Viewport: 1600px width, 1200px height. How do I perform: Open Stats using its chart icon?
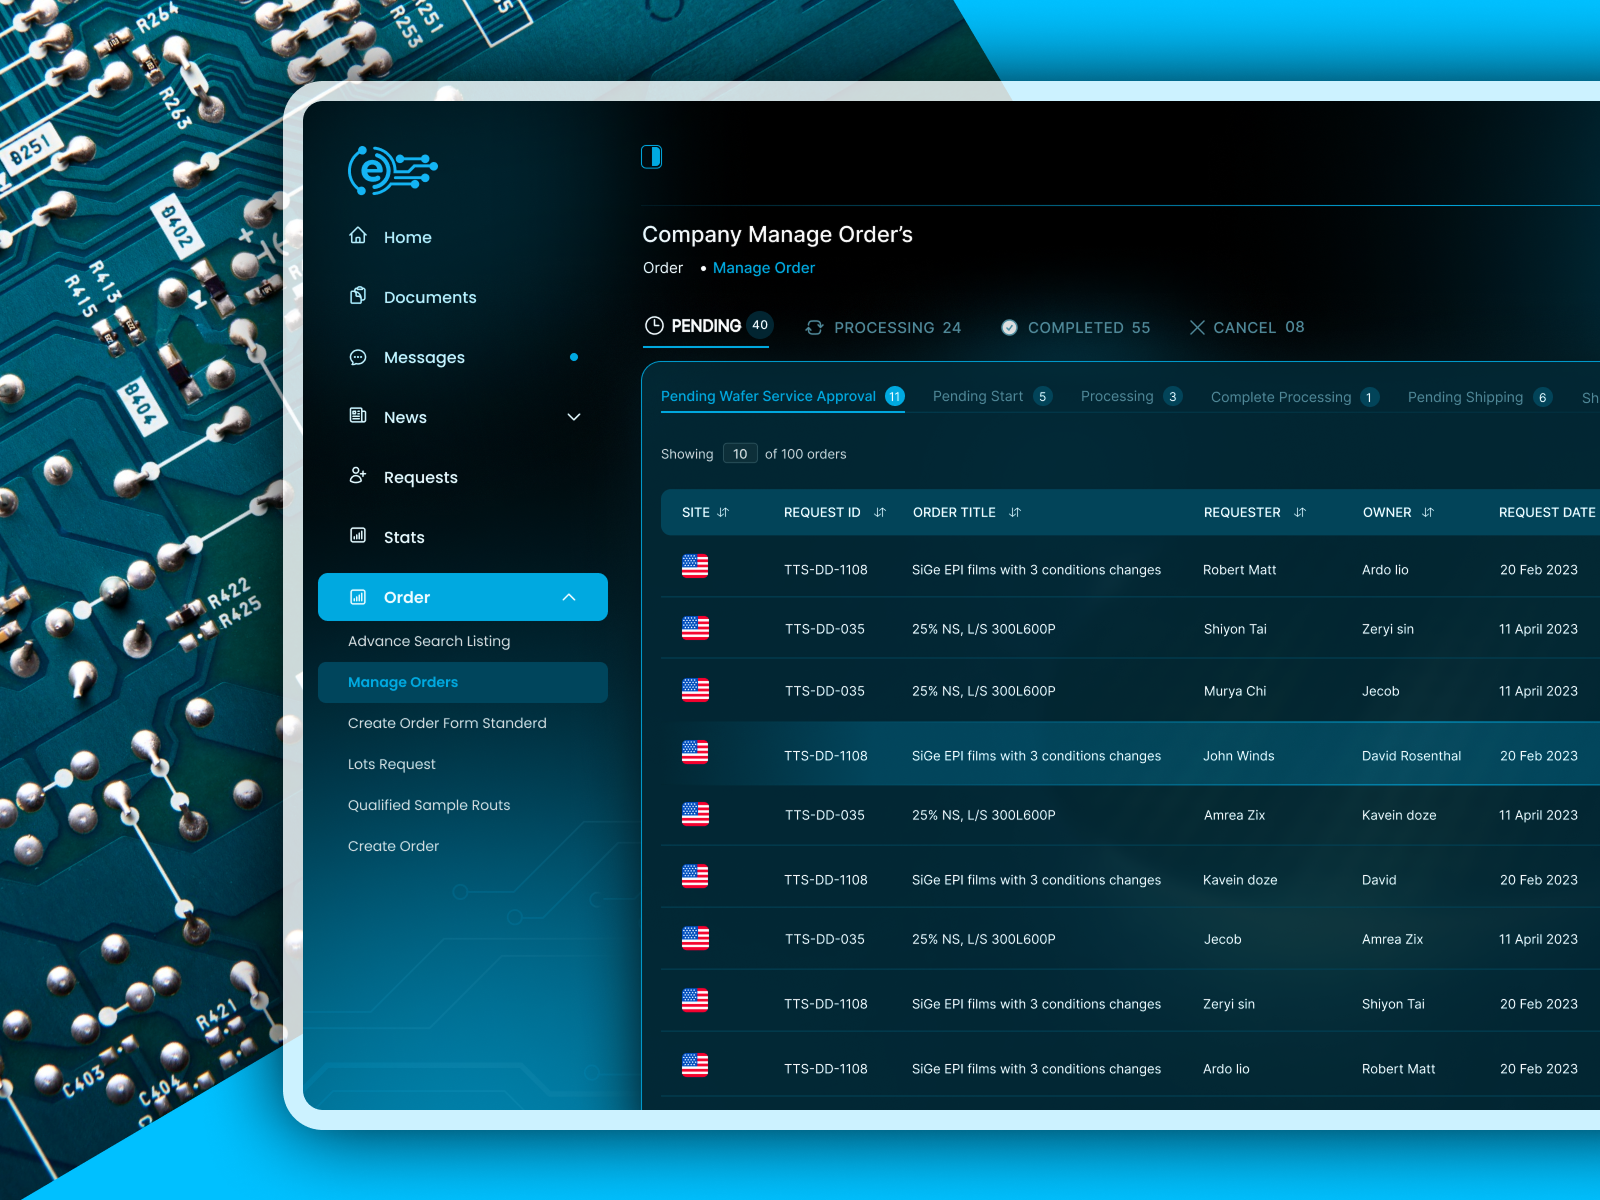pos(359,537)
